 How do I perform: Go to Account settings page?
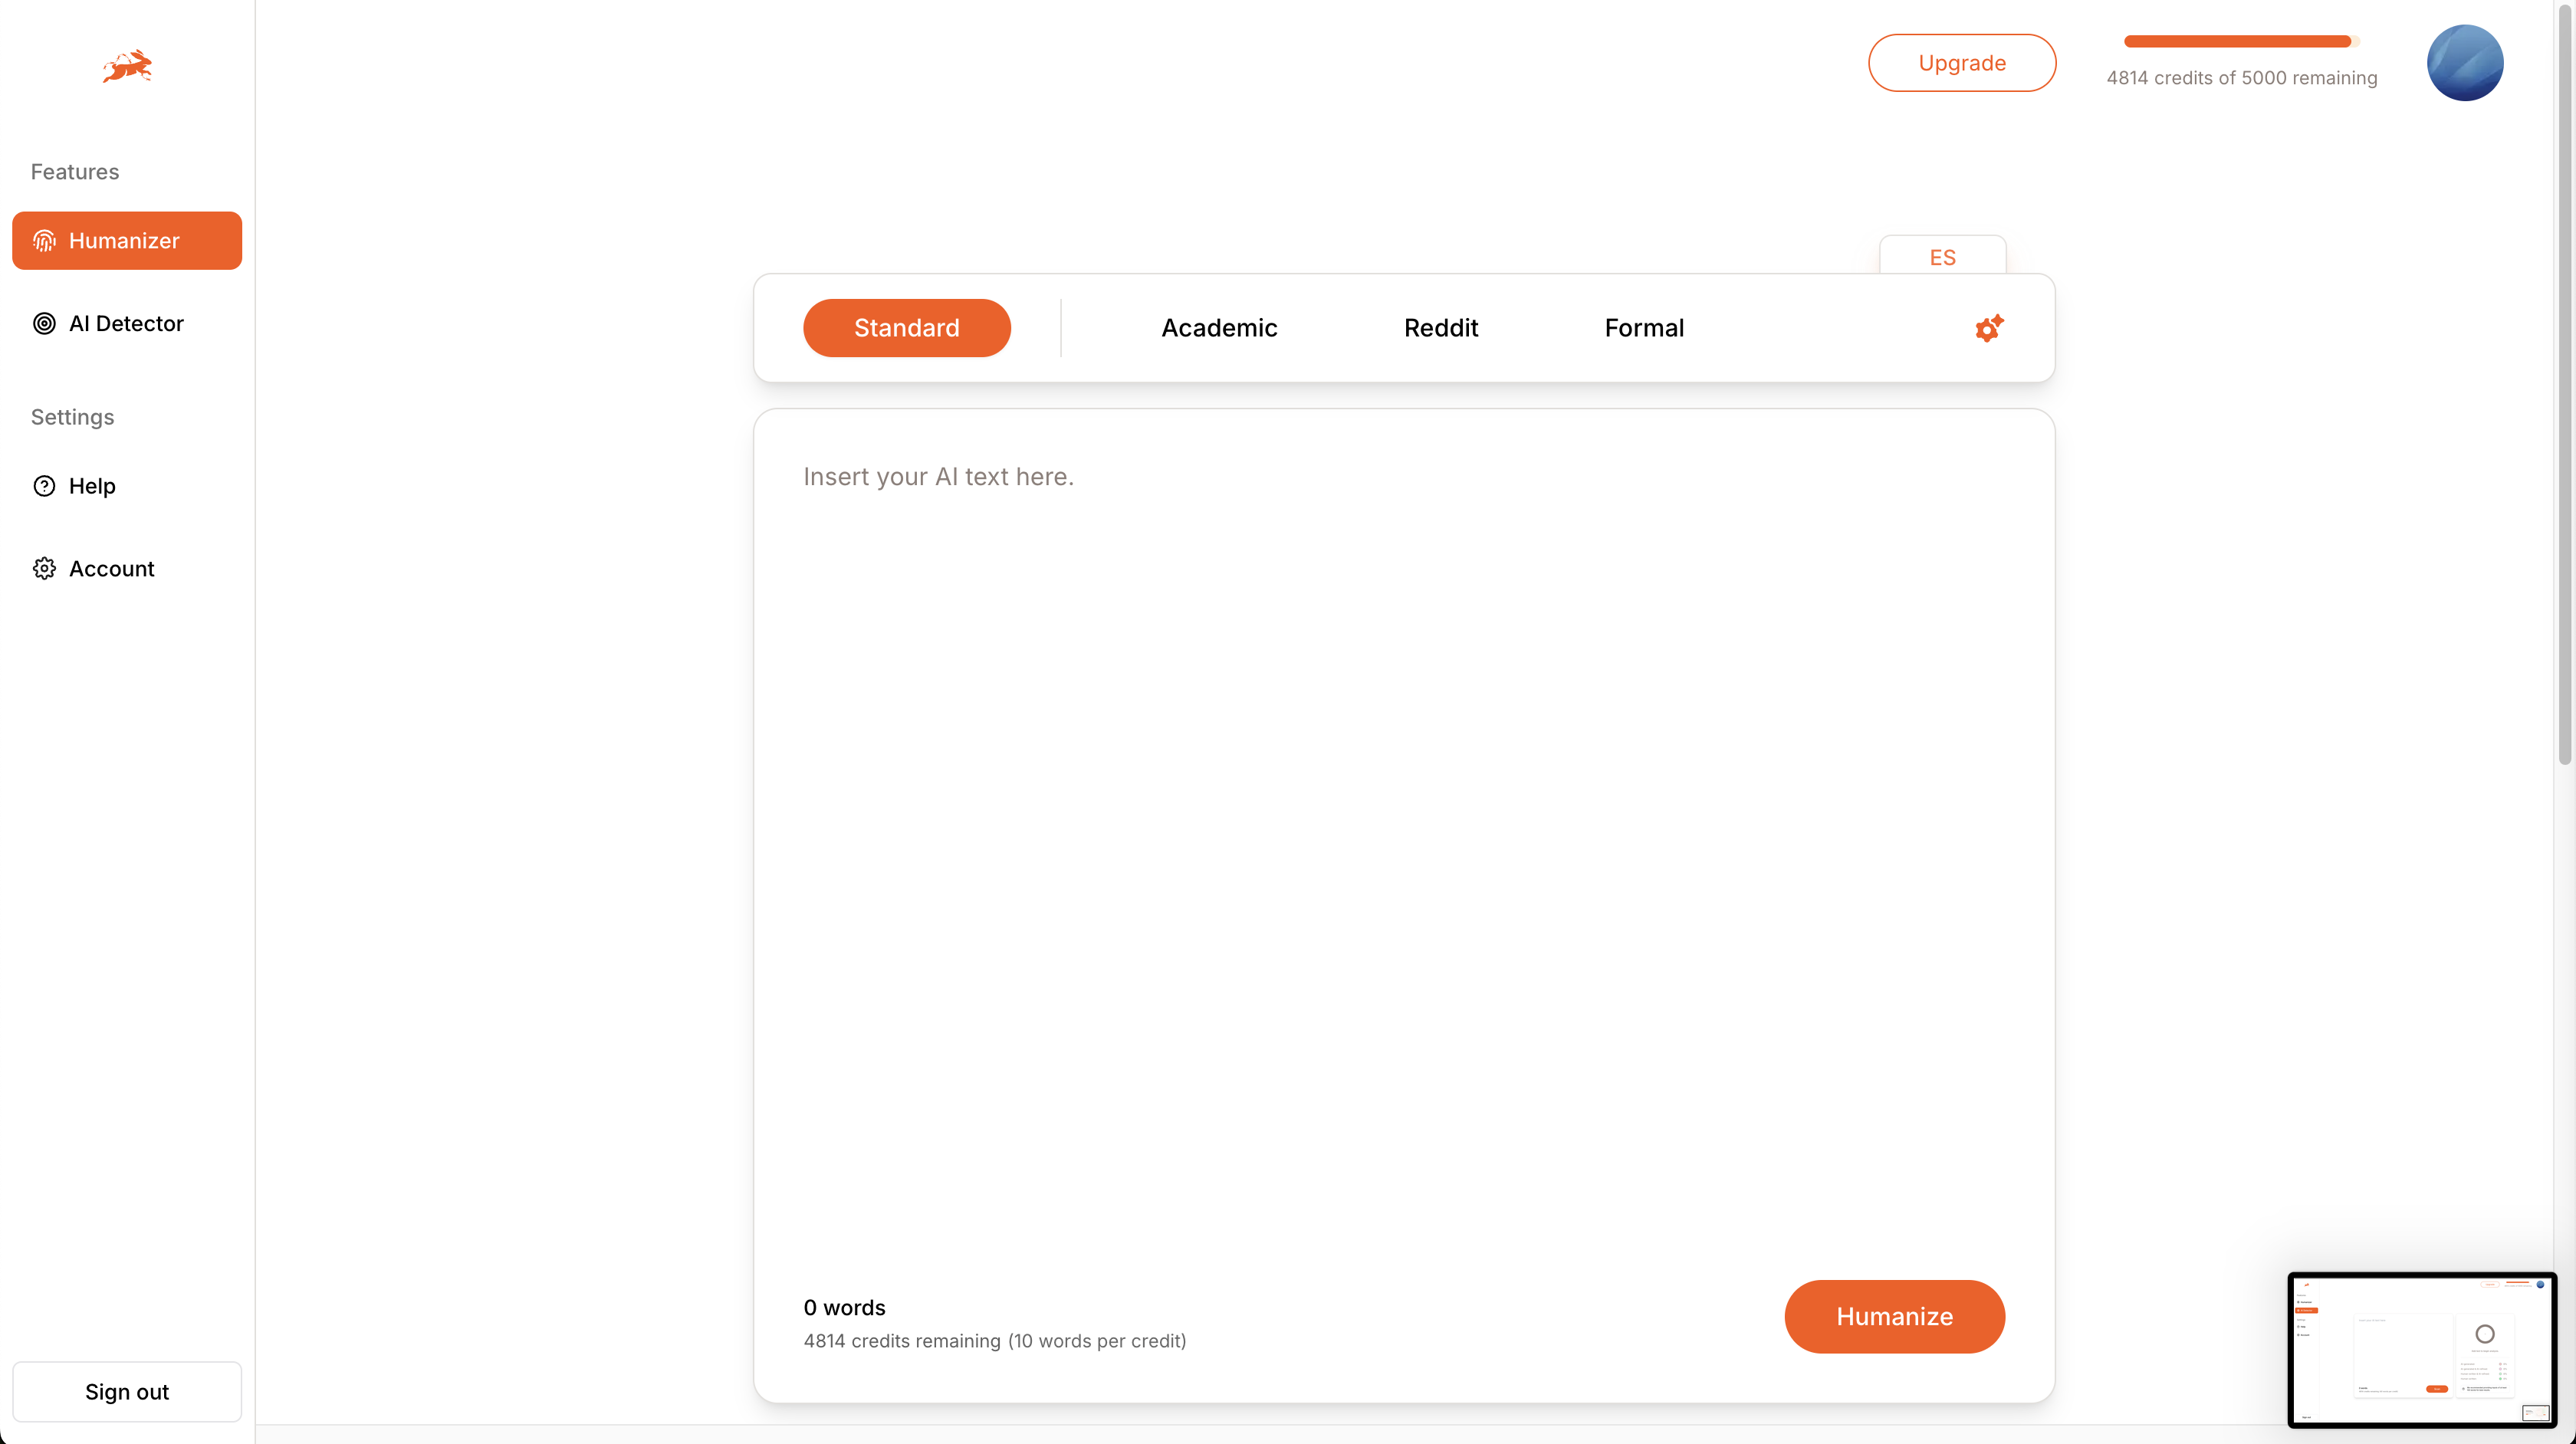[111, 569]
